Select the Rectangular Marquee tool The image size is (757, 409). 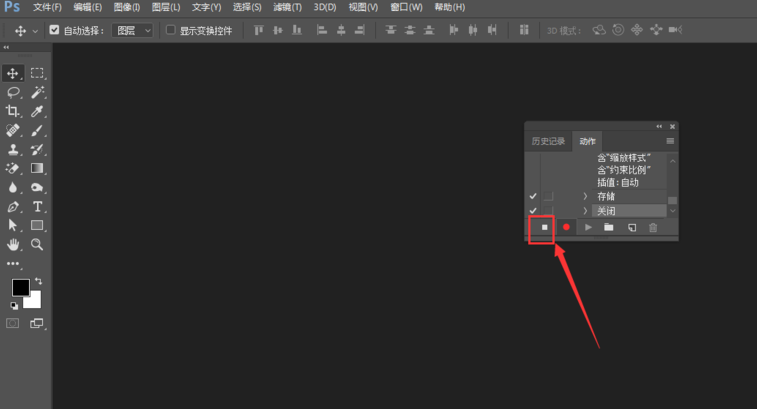37,73
